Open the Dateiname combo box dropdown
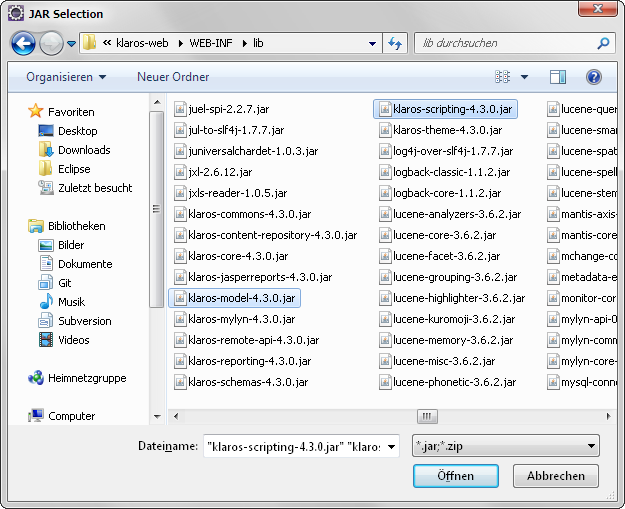This screenshot has height=509, width=625. 392,446
